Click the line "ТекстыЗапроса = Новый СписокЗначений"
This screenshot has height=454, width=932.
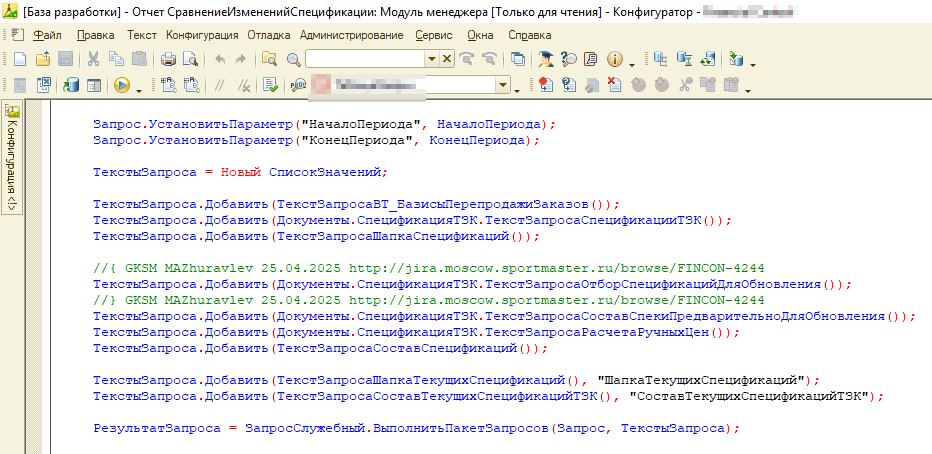(240, 172)
